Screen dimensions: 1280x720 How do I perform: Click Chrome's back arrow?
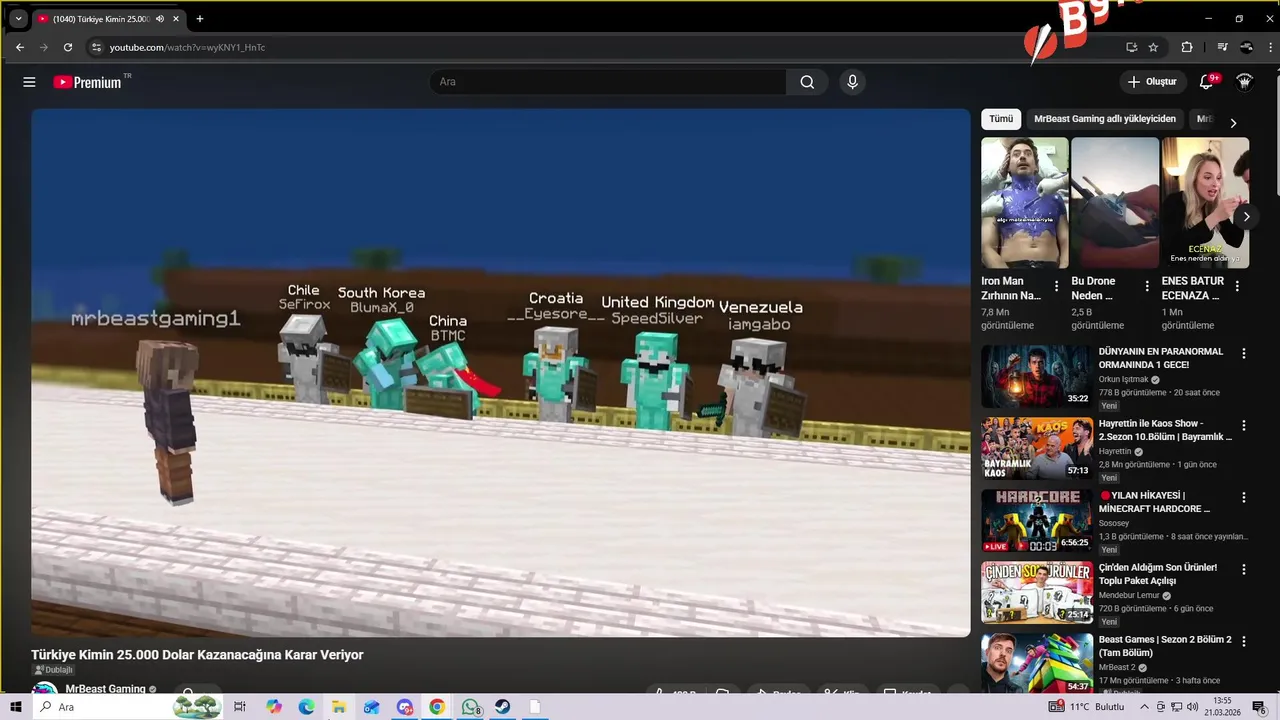19,47
